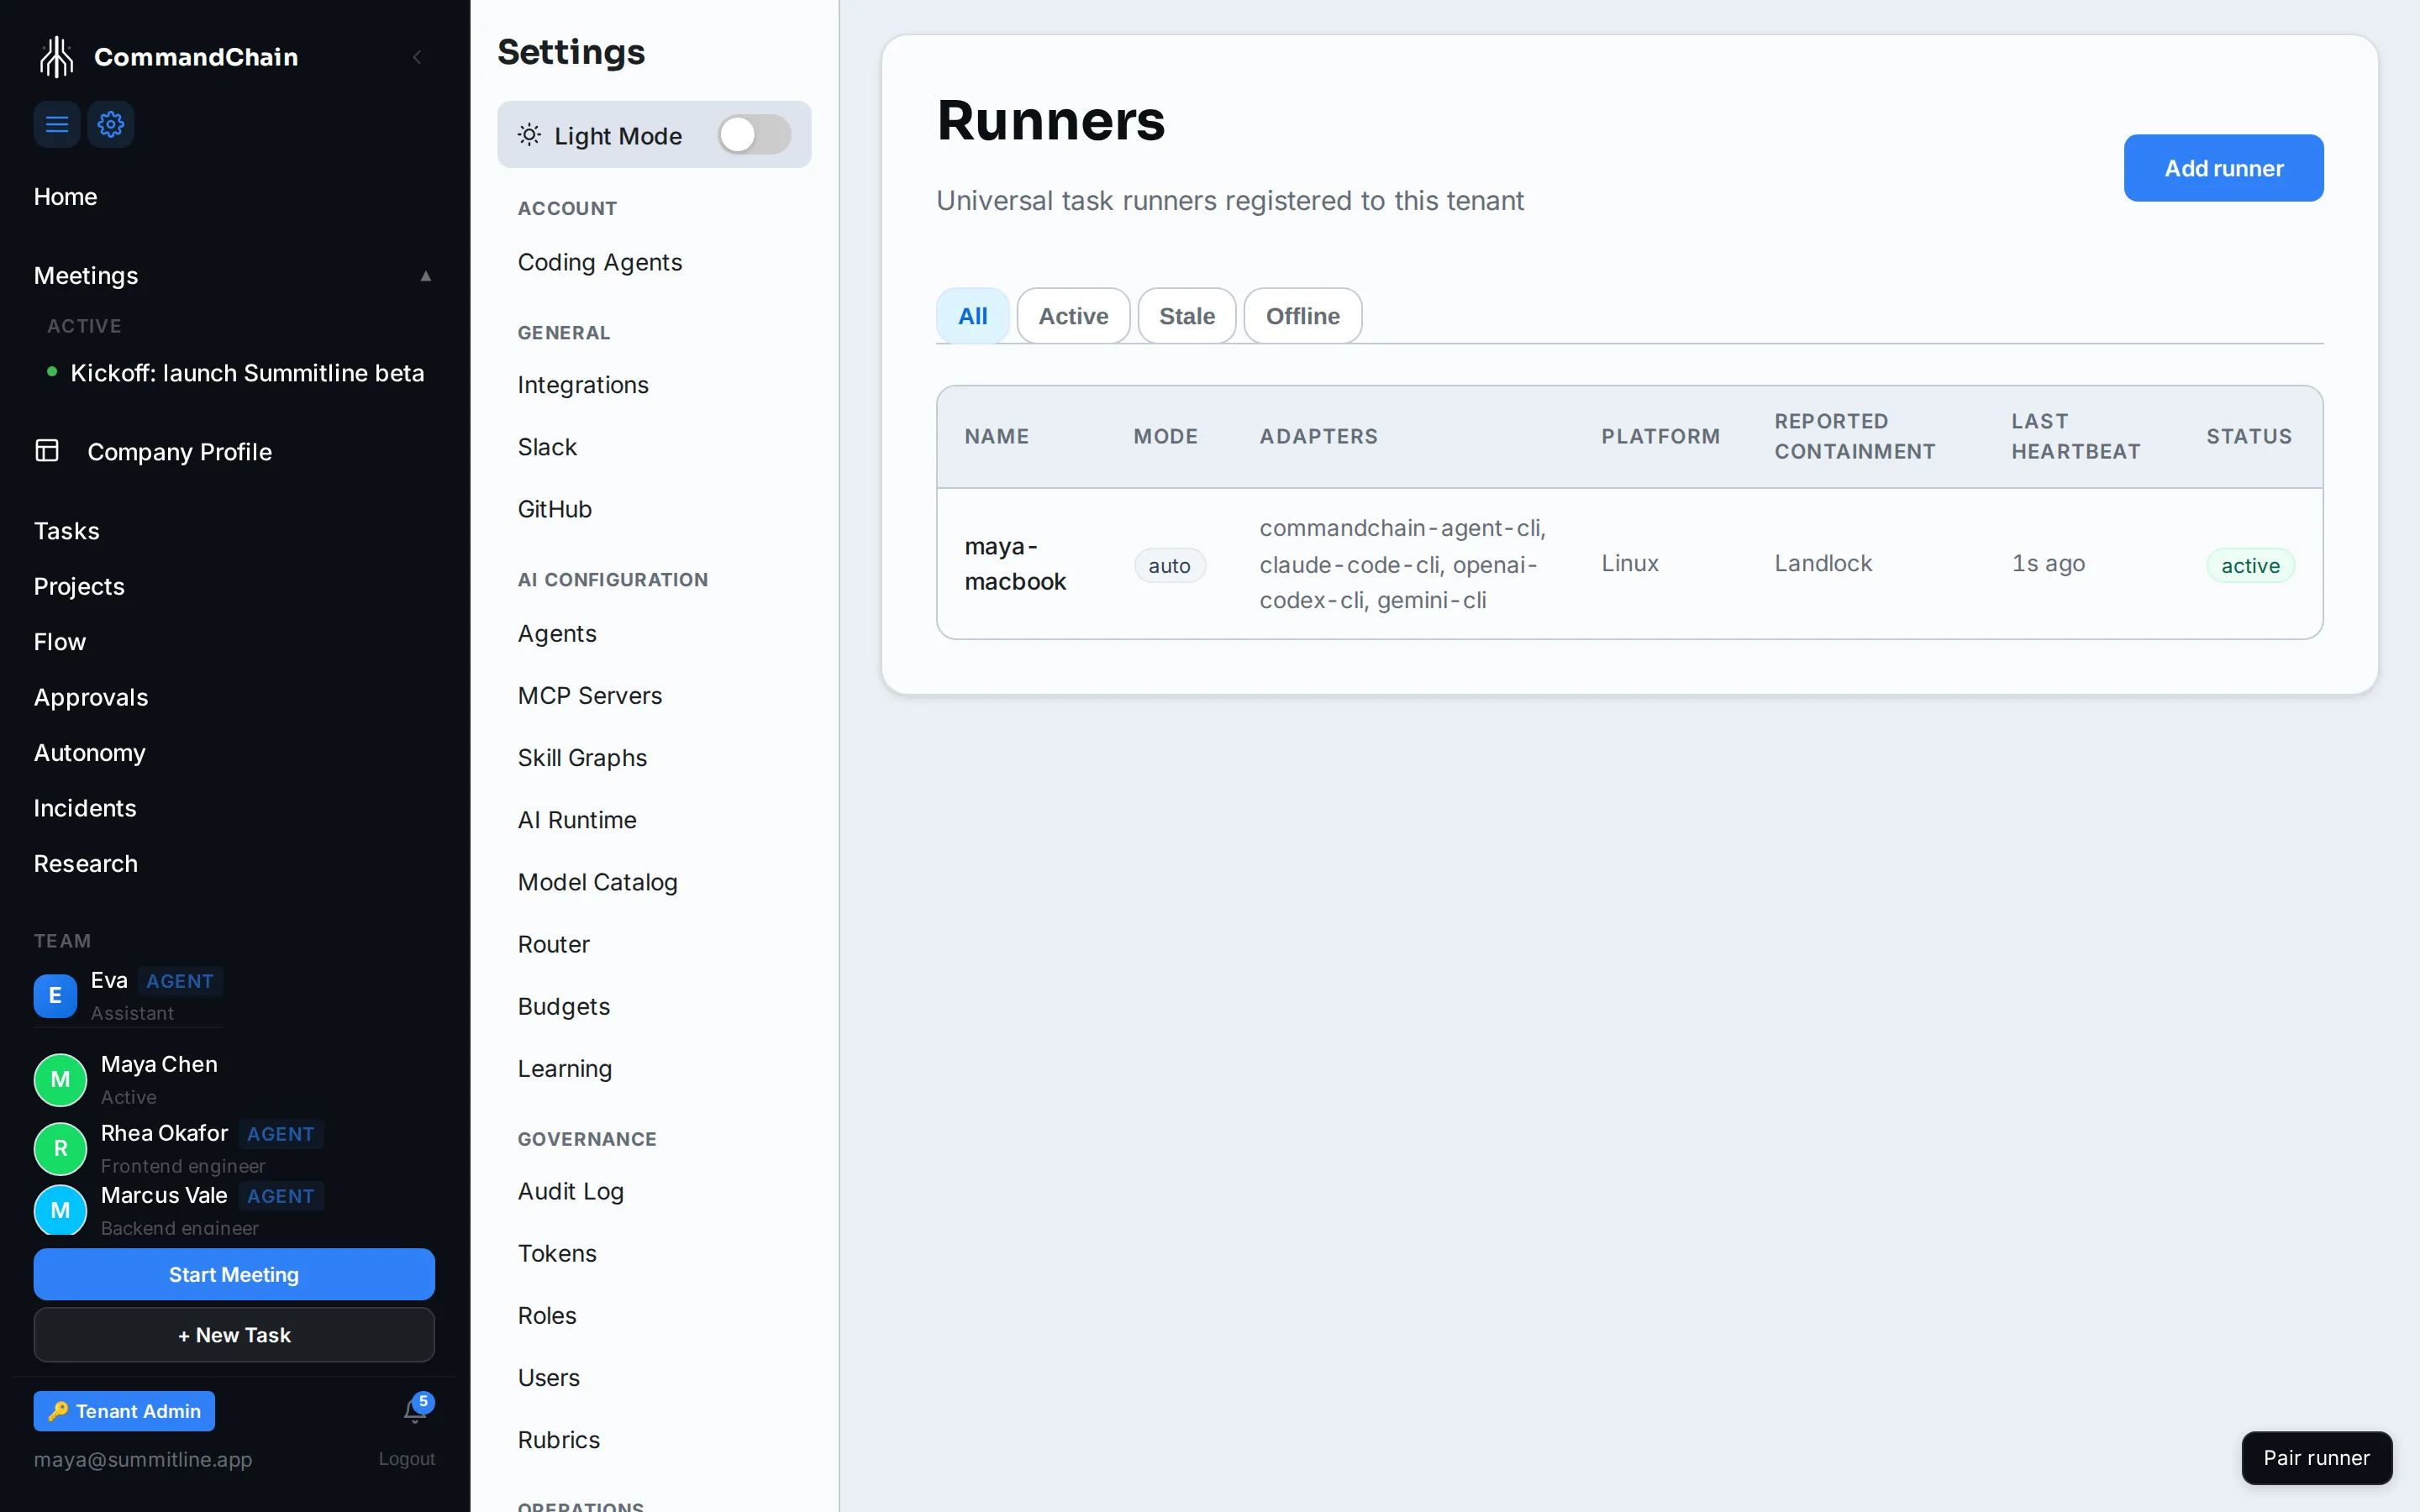Viewport: 2420px width, 1512px height.
Task: Open the settings gear icon
Action: click(x=111, y=124)
